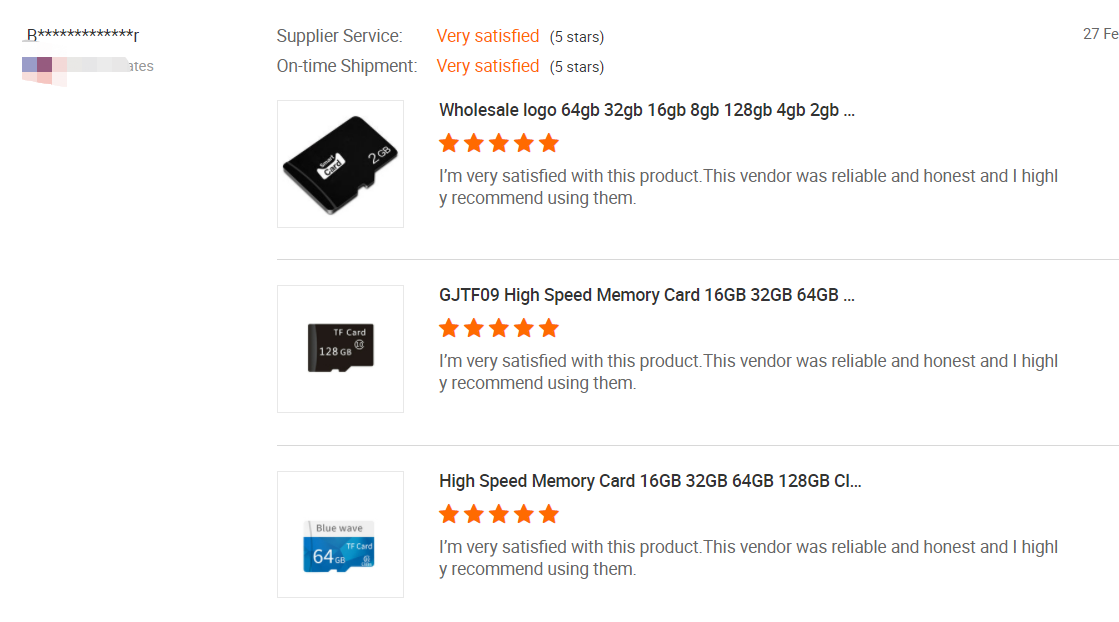
Task: Click the five stars under GJTF09 product
Action: pos(498,328)
